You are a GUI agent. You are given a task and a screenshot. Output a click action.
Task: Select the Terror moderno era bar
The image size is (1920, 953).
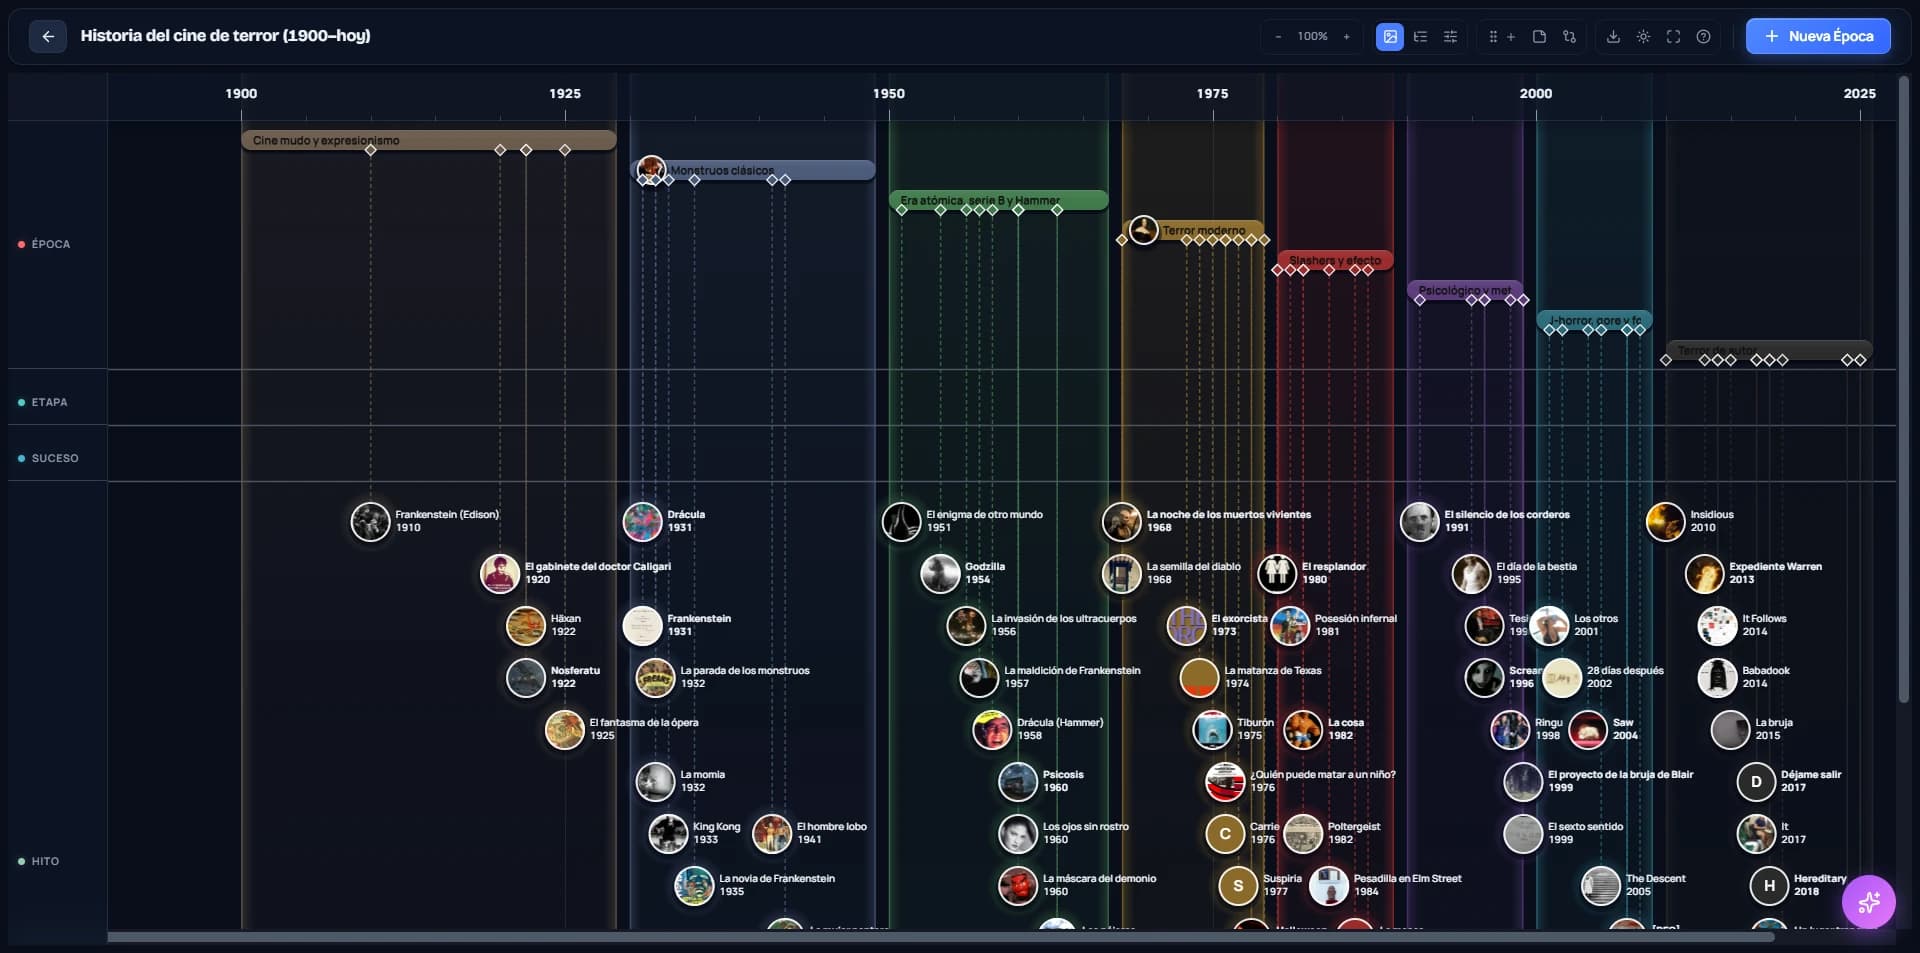point(1195,230)
